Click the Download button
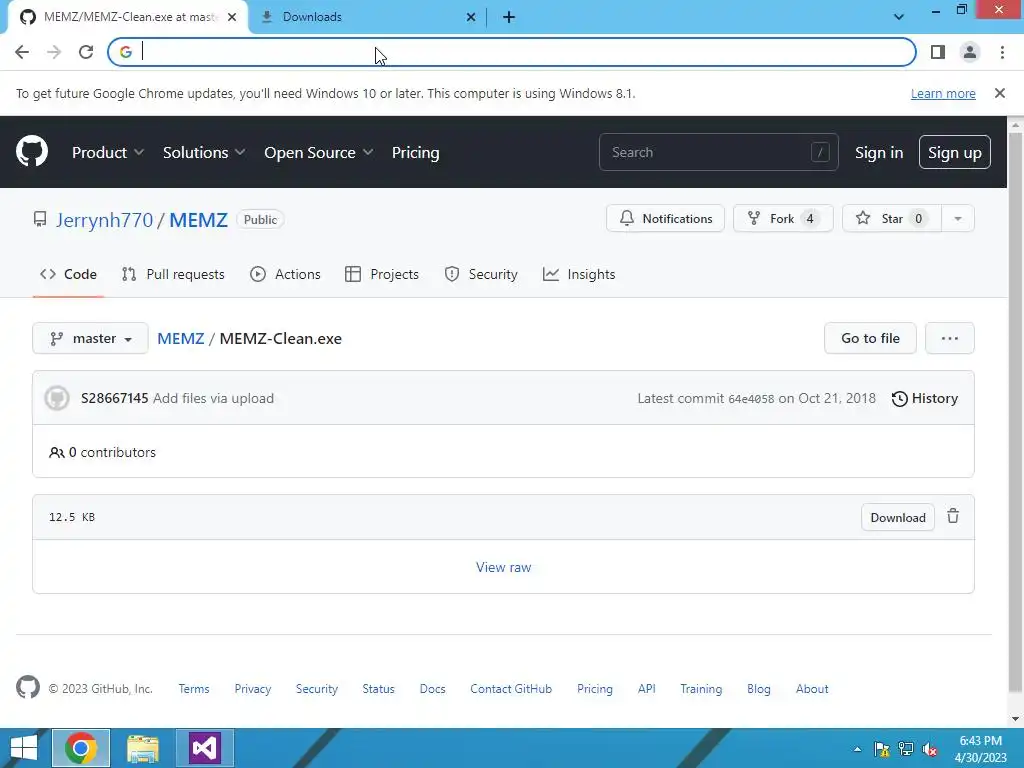The height and width of the screenshot is (768, 1024). coord(898,517)
